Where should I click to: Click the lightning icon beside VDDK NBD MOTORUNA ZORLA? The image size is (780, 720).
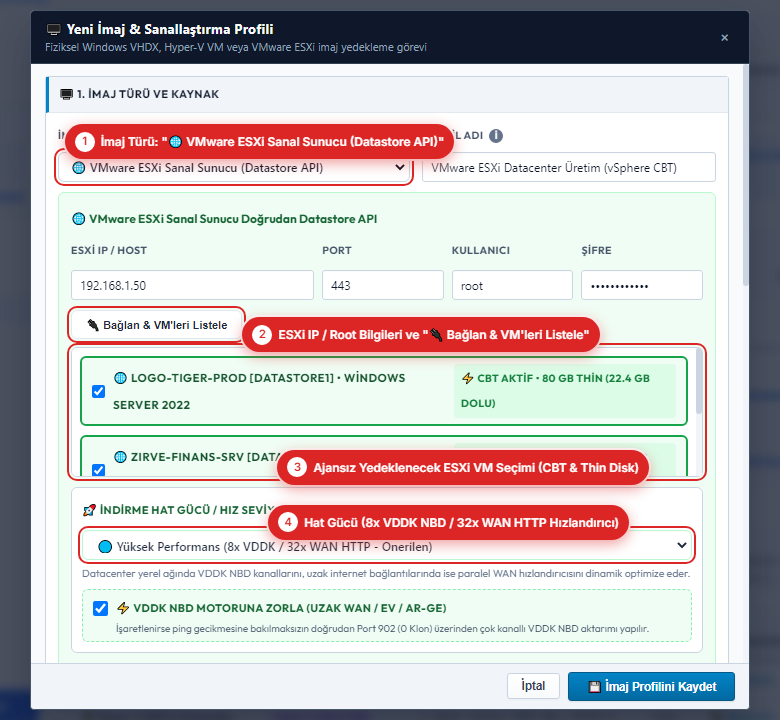tap(123, 608)
